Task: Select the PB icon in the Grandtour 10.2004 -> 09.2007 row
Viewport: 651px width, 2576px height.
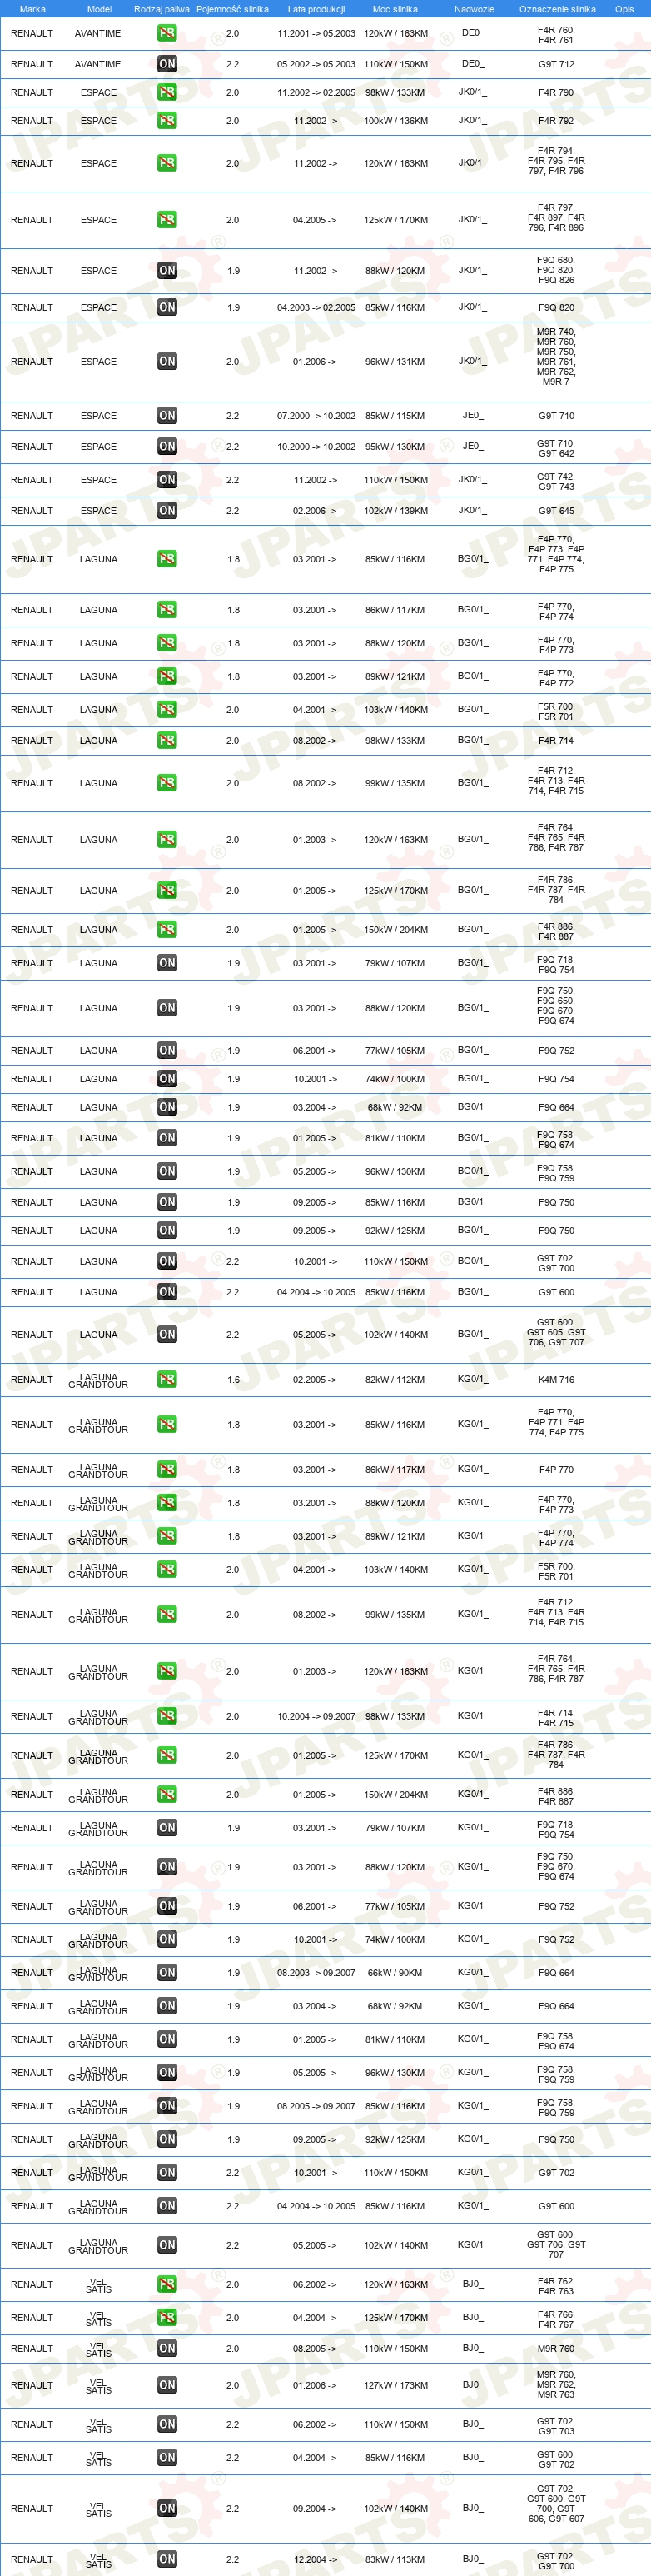Action: [x=167, y=1716]
